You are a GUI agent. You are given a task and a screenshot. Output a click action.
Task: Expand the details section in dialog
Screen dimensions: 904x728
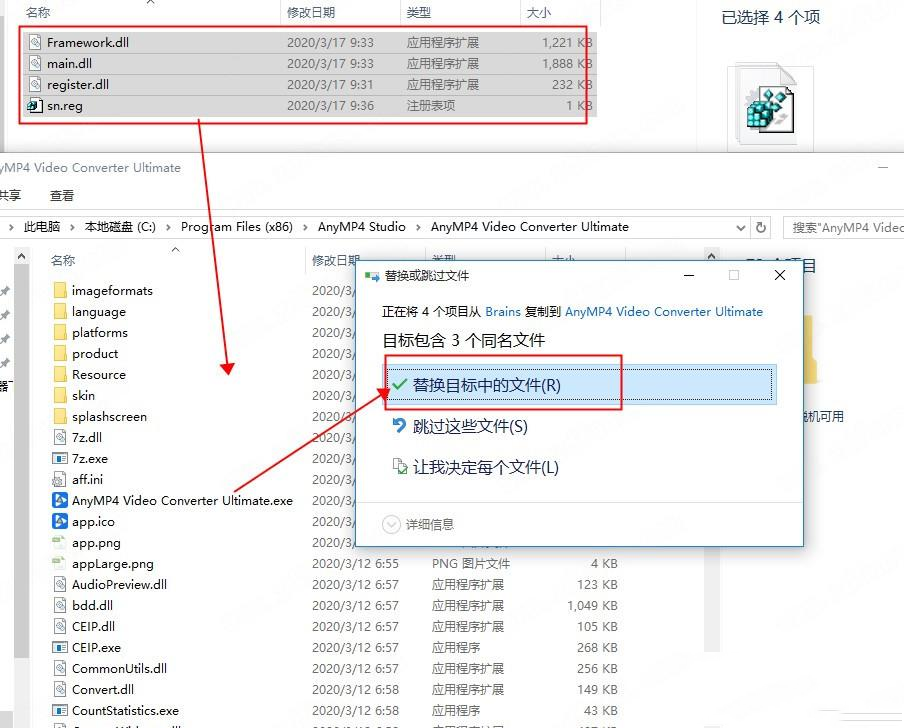click(x=392, y=524)
